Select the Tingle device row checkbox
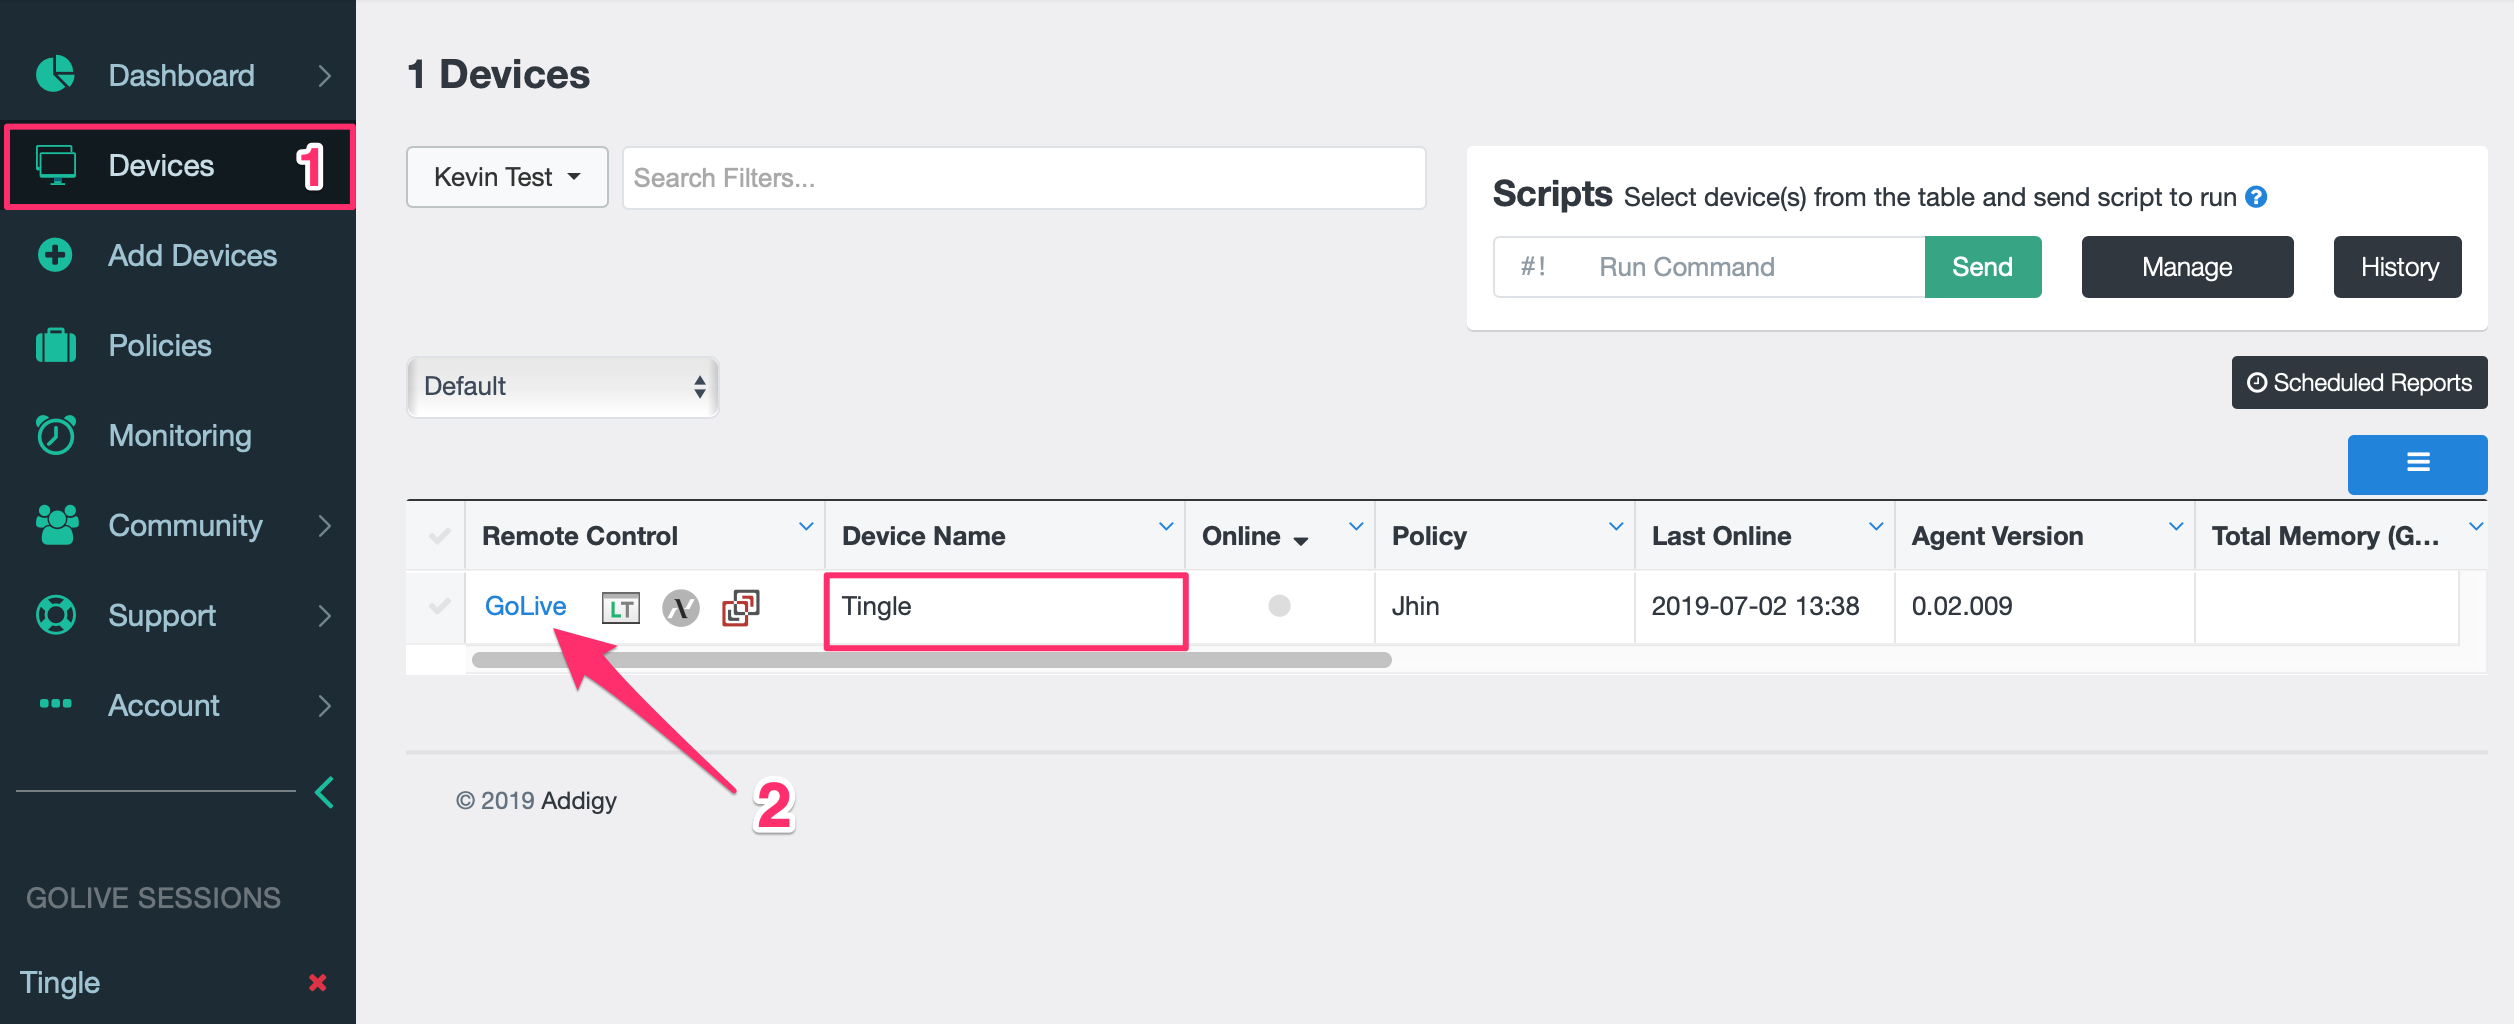Image resolution: width=2514 pixels, height=1024 pixels. tap(438, 607)
